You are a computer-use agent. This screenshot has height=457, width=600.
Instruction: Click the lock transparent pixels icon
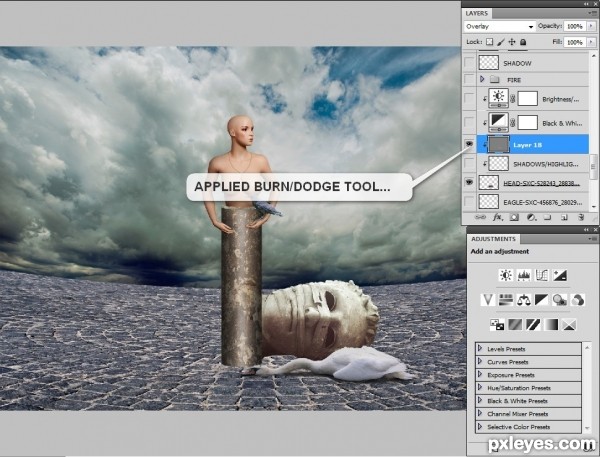click(x=489, y=41)
